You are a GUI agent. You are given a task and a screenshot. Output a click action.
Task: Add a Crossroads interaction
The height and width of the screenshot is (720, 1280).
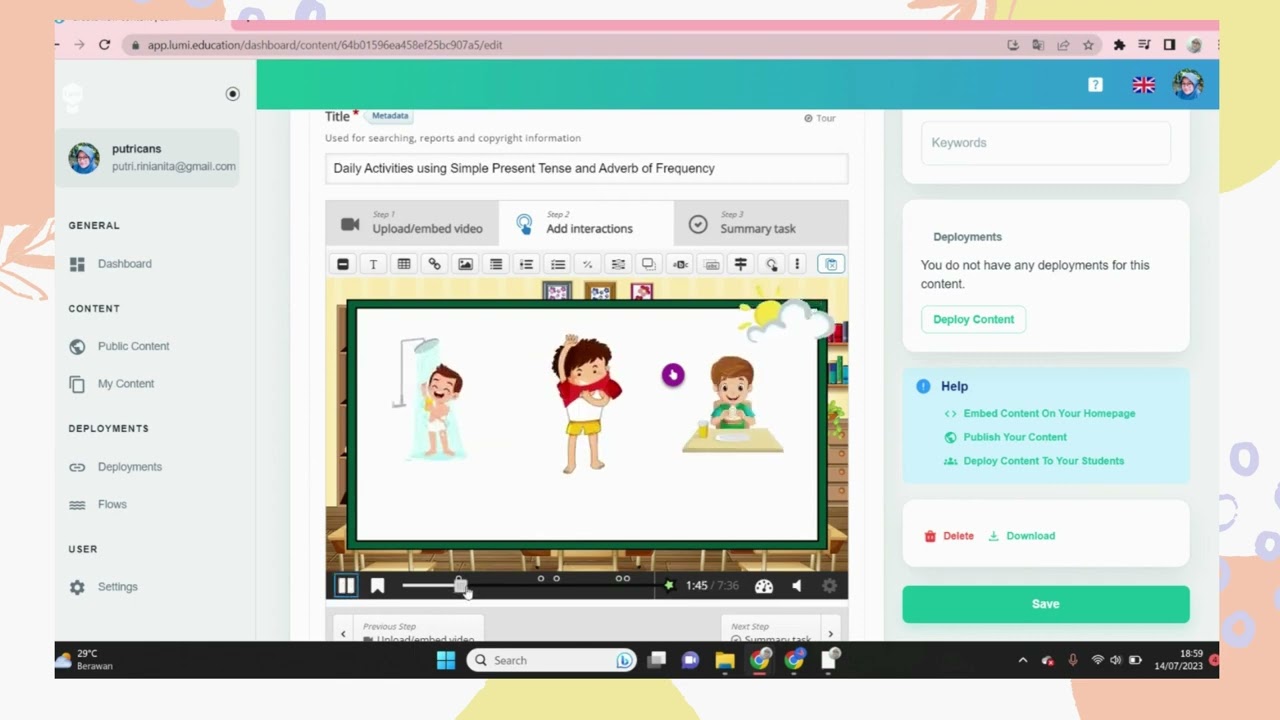(x=741, y=264)
